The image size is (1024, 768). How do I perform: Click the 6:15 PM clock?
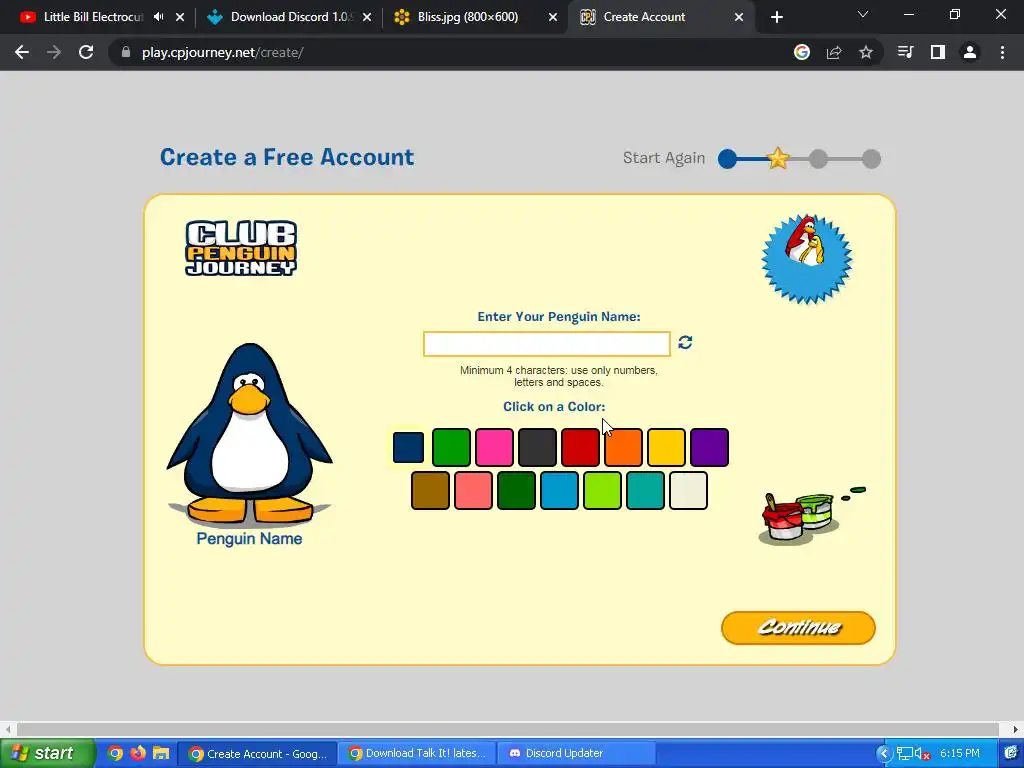[960, 753]
